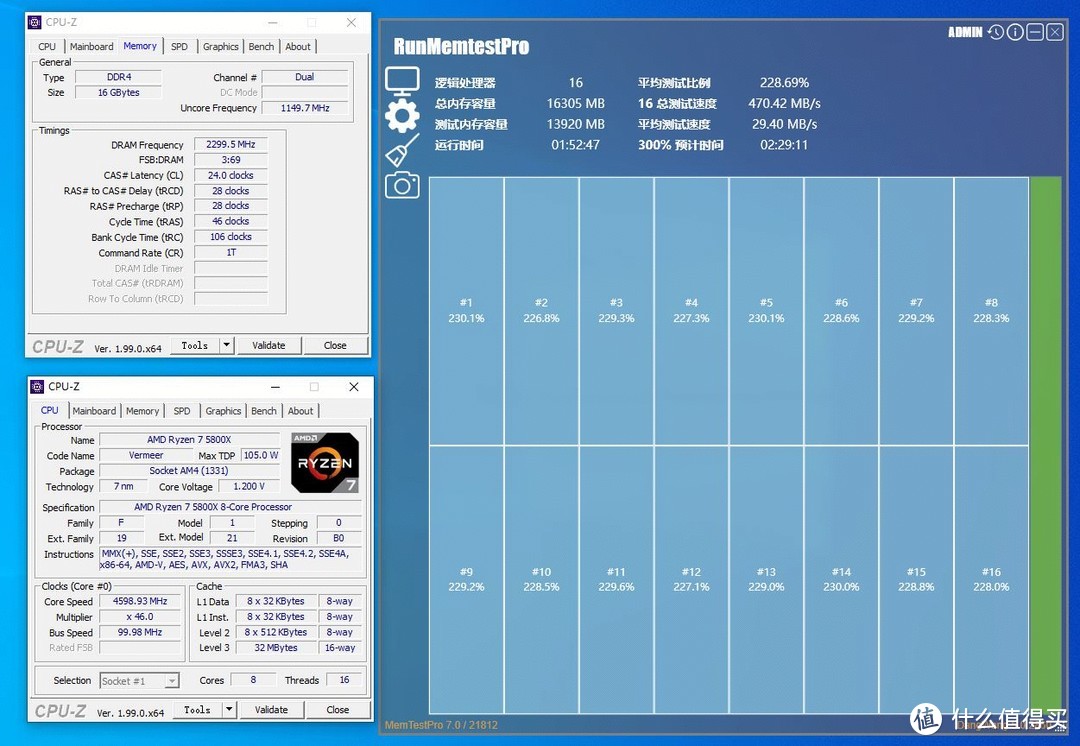
Task: Click Validate in the Memory CPU-Z window
Action: (x=269, y=345)
